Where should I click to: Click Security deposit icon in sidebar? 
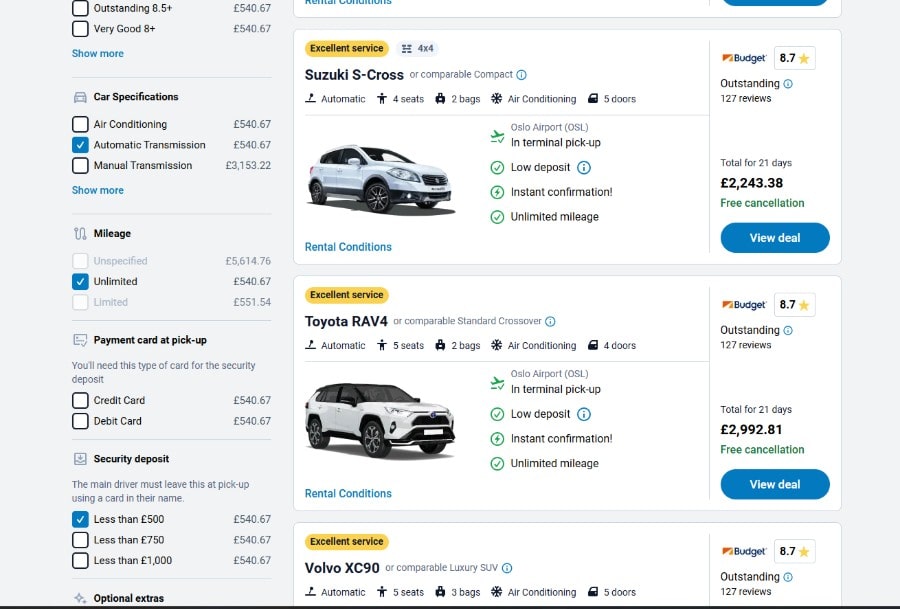coord(80,459)
